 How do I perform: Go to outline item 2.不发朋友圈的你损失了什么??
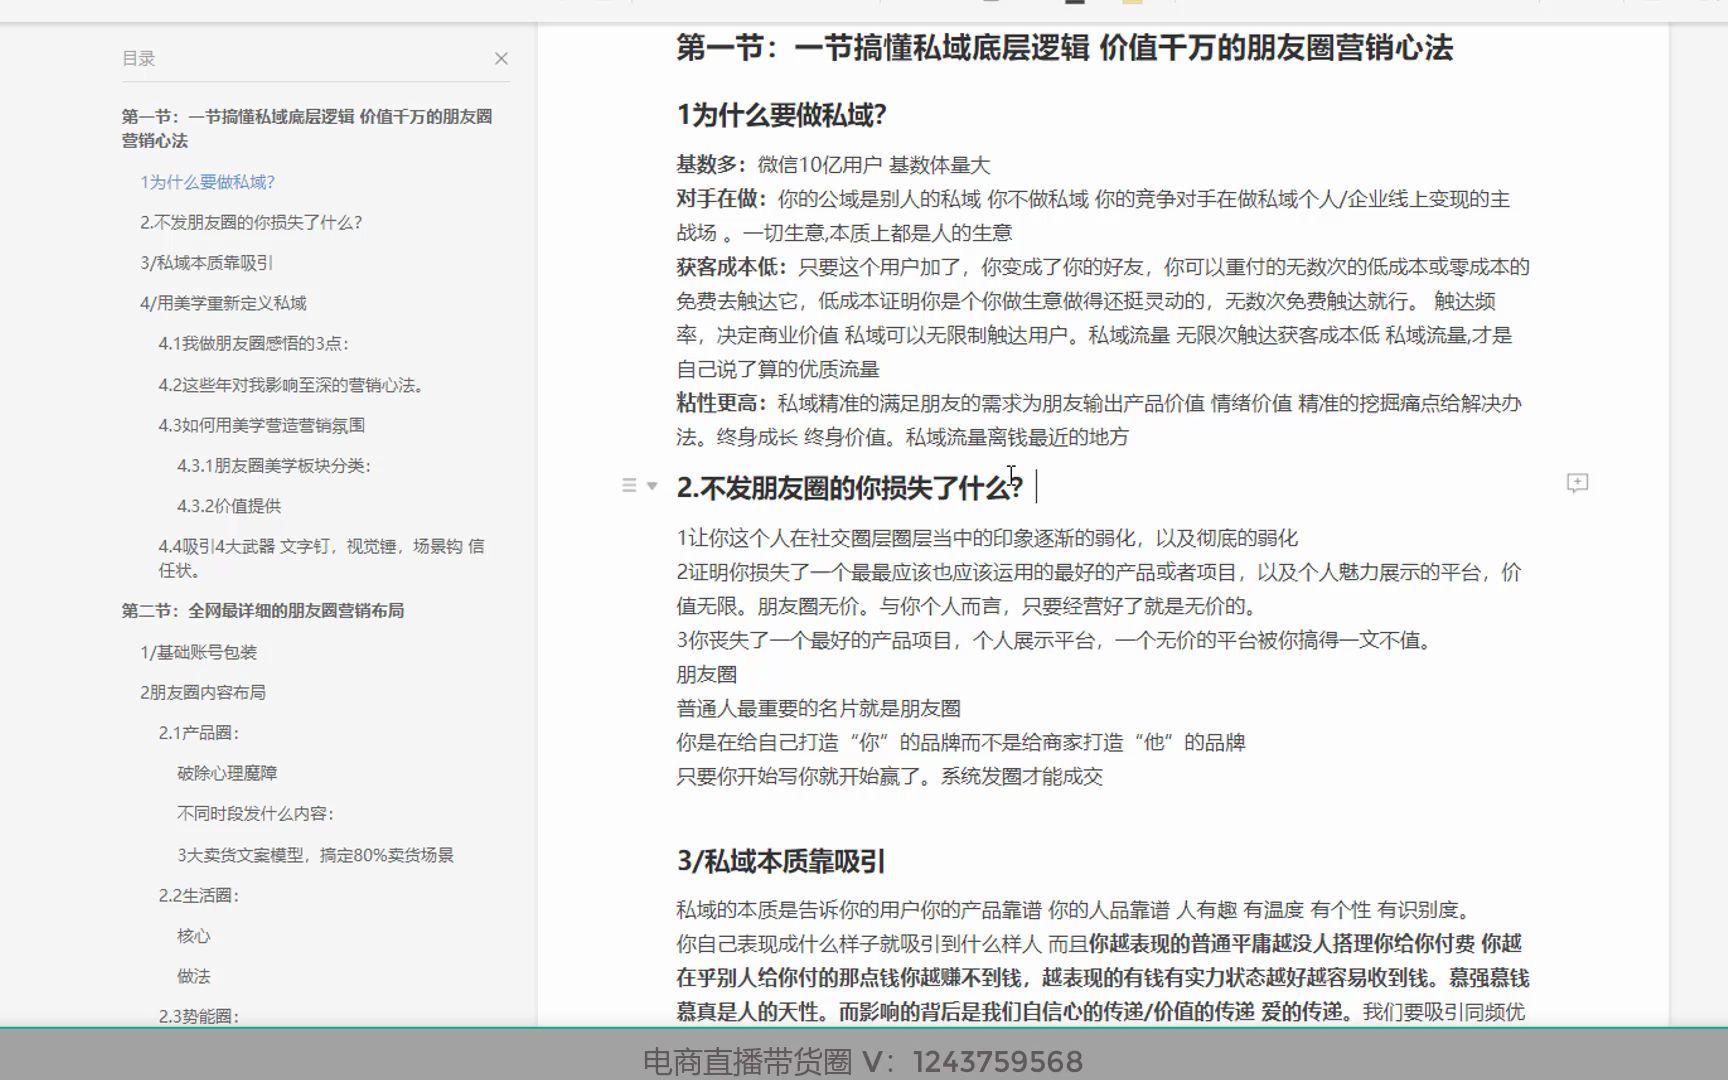[251, 222]
